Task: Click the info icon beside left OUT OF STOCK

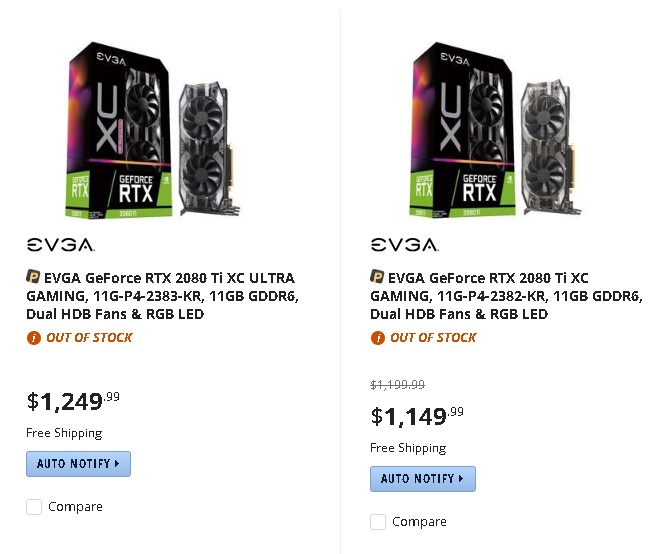Action: click(33, 338)
